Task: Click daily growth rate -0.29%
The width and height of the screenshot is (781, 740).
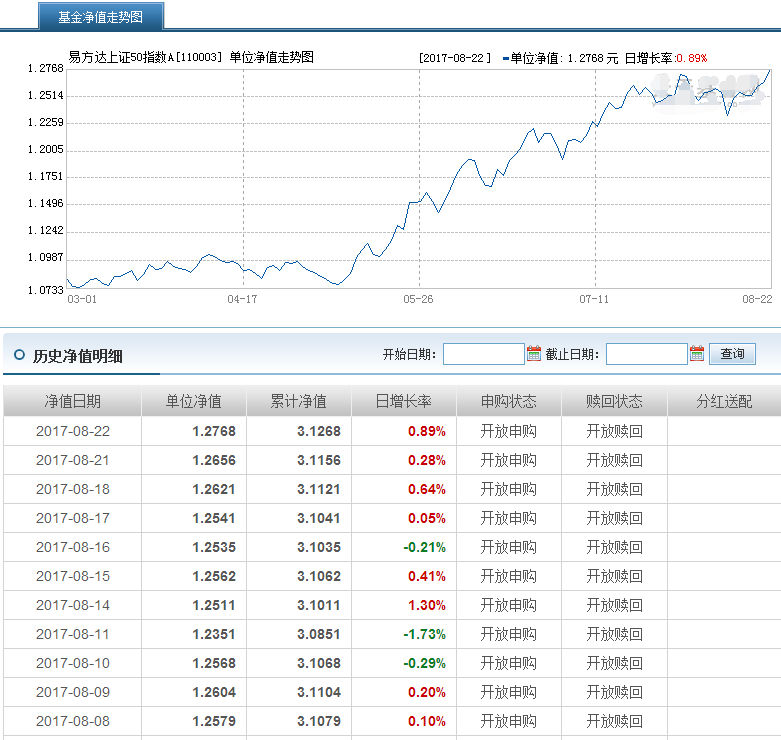Action: (424, 663)
